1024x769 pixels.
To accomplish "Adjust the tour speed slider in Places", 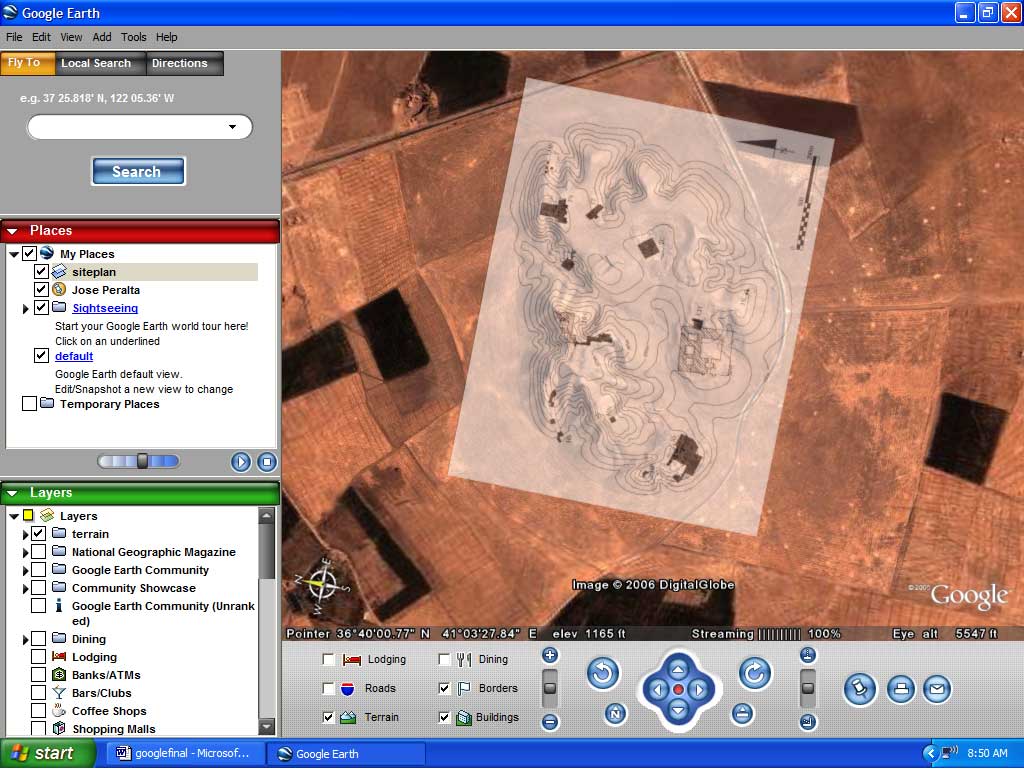I will click(142, 462).
